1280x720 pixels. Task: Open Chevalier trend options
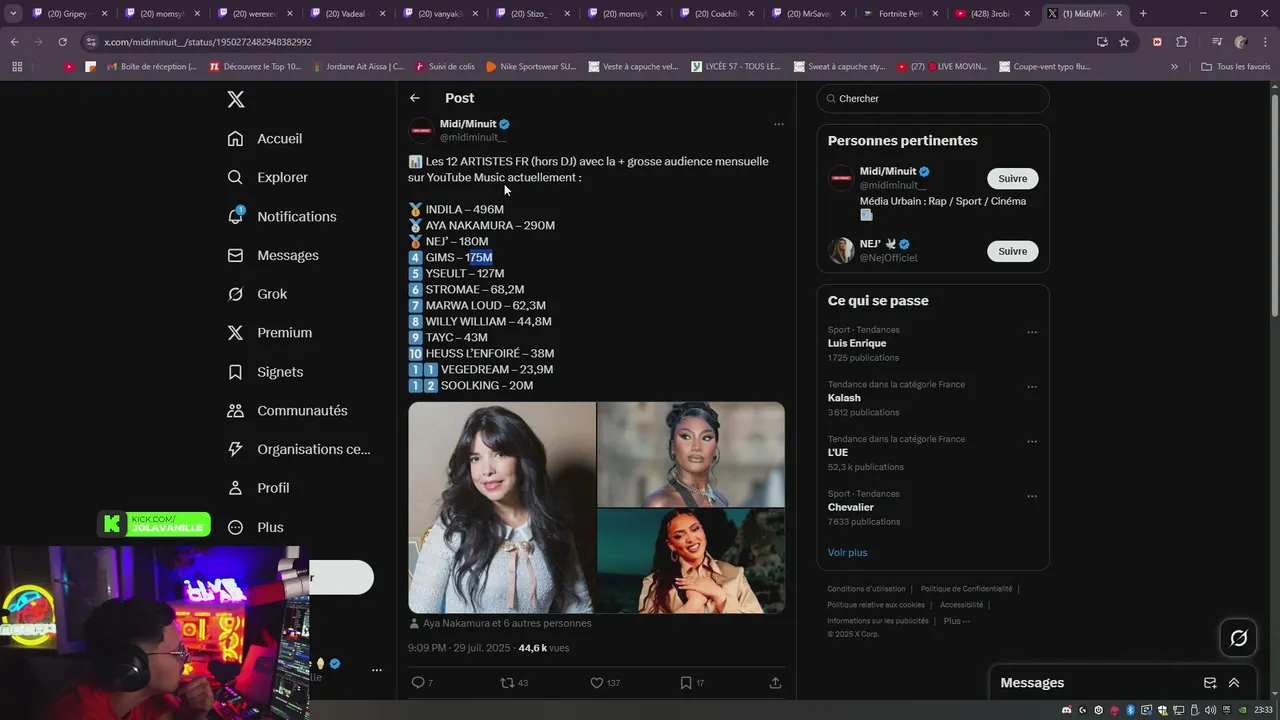(x=1032, y=497)
